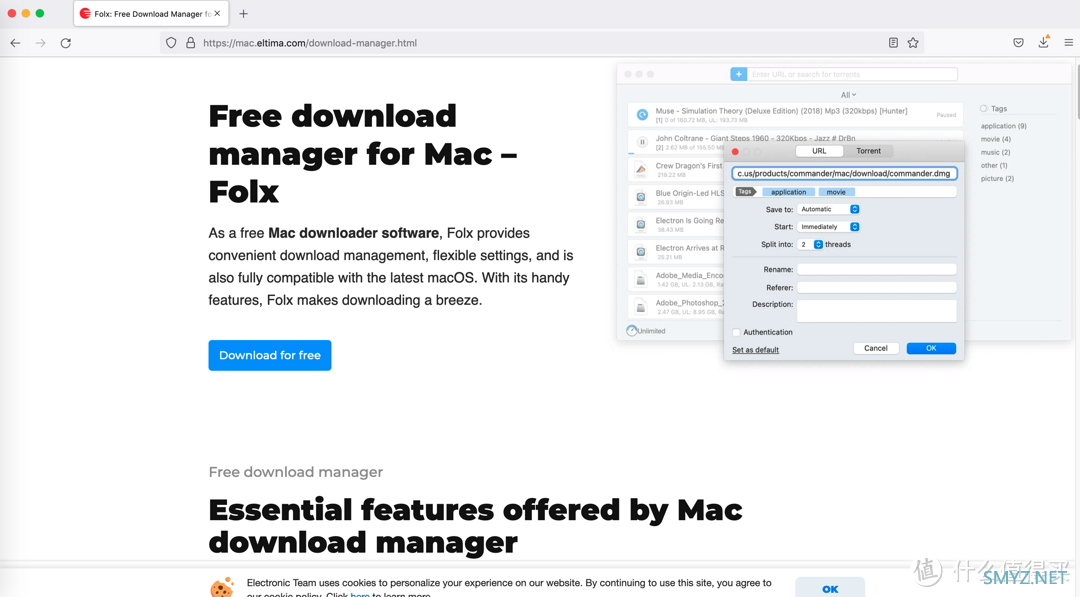Screen dimensions: 1080x597
Task: View site security info via padlock
Action: point(191,43)
